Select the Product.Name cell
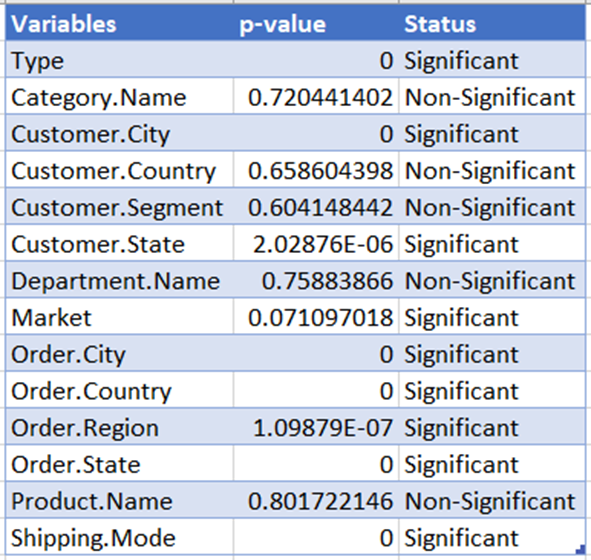 (x=119, y=501)
